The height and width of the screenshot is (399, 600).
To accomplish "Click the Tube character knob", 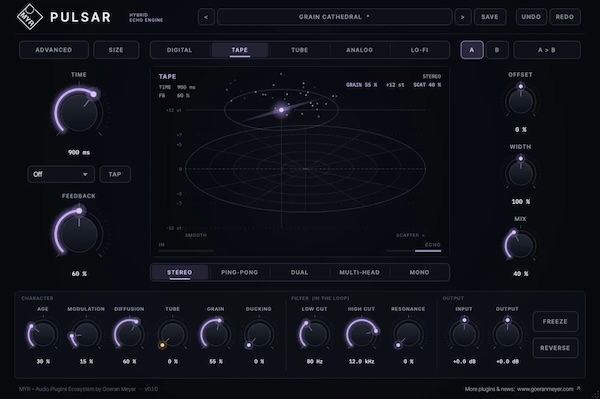I will pos(172,334).
